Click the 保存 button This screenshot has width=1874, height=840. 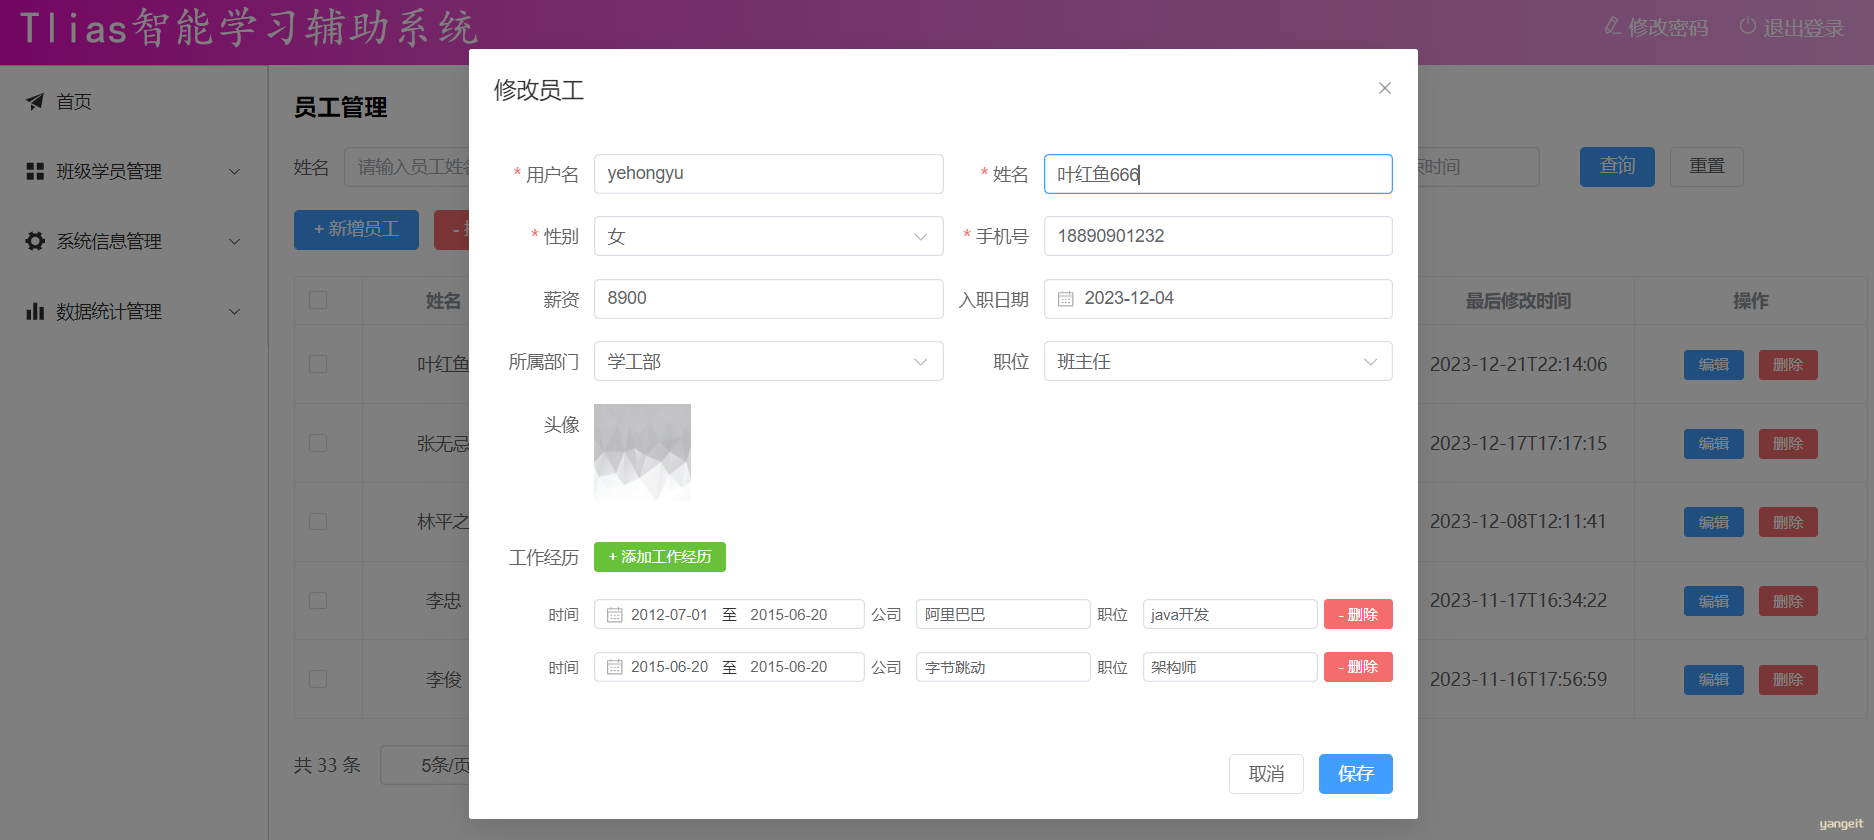click(x=1355, y=774)
